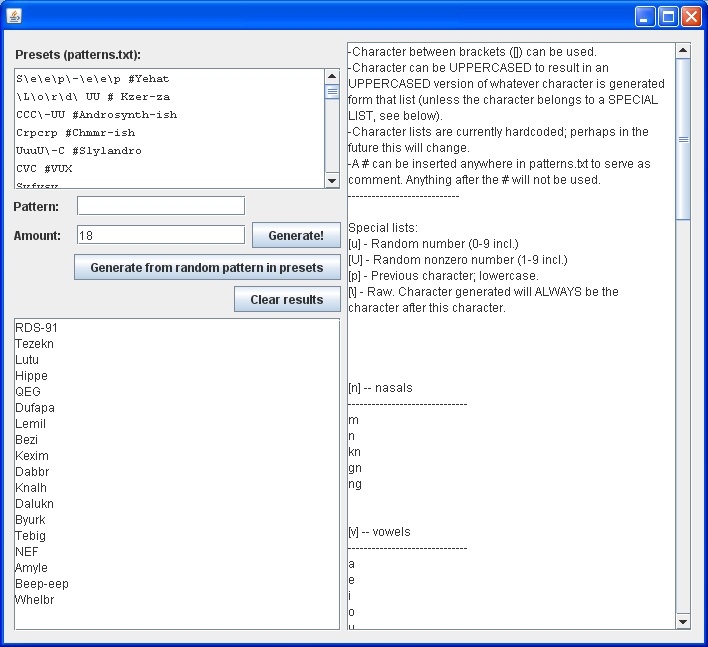
Task: Click the help text scroll up arrow
Action: pos(684,50)
